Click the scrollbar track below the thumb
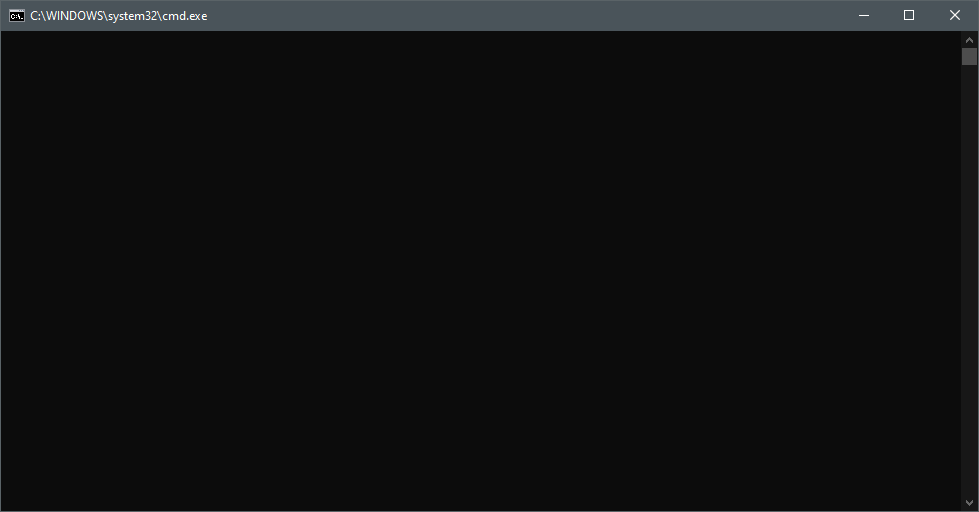This screenshot has width=979, height=512. [969, 280]
